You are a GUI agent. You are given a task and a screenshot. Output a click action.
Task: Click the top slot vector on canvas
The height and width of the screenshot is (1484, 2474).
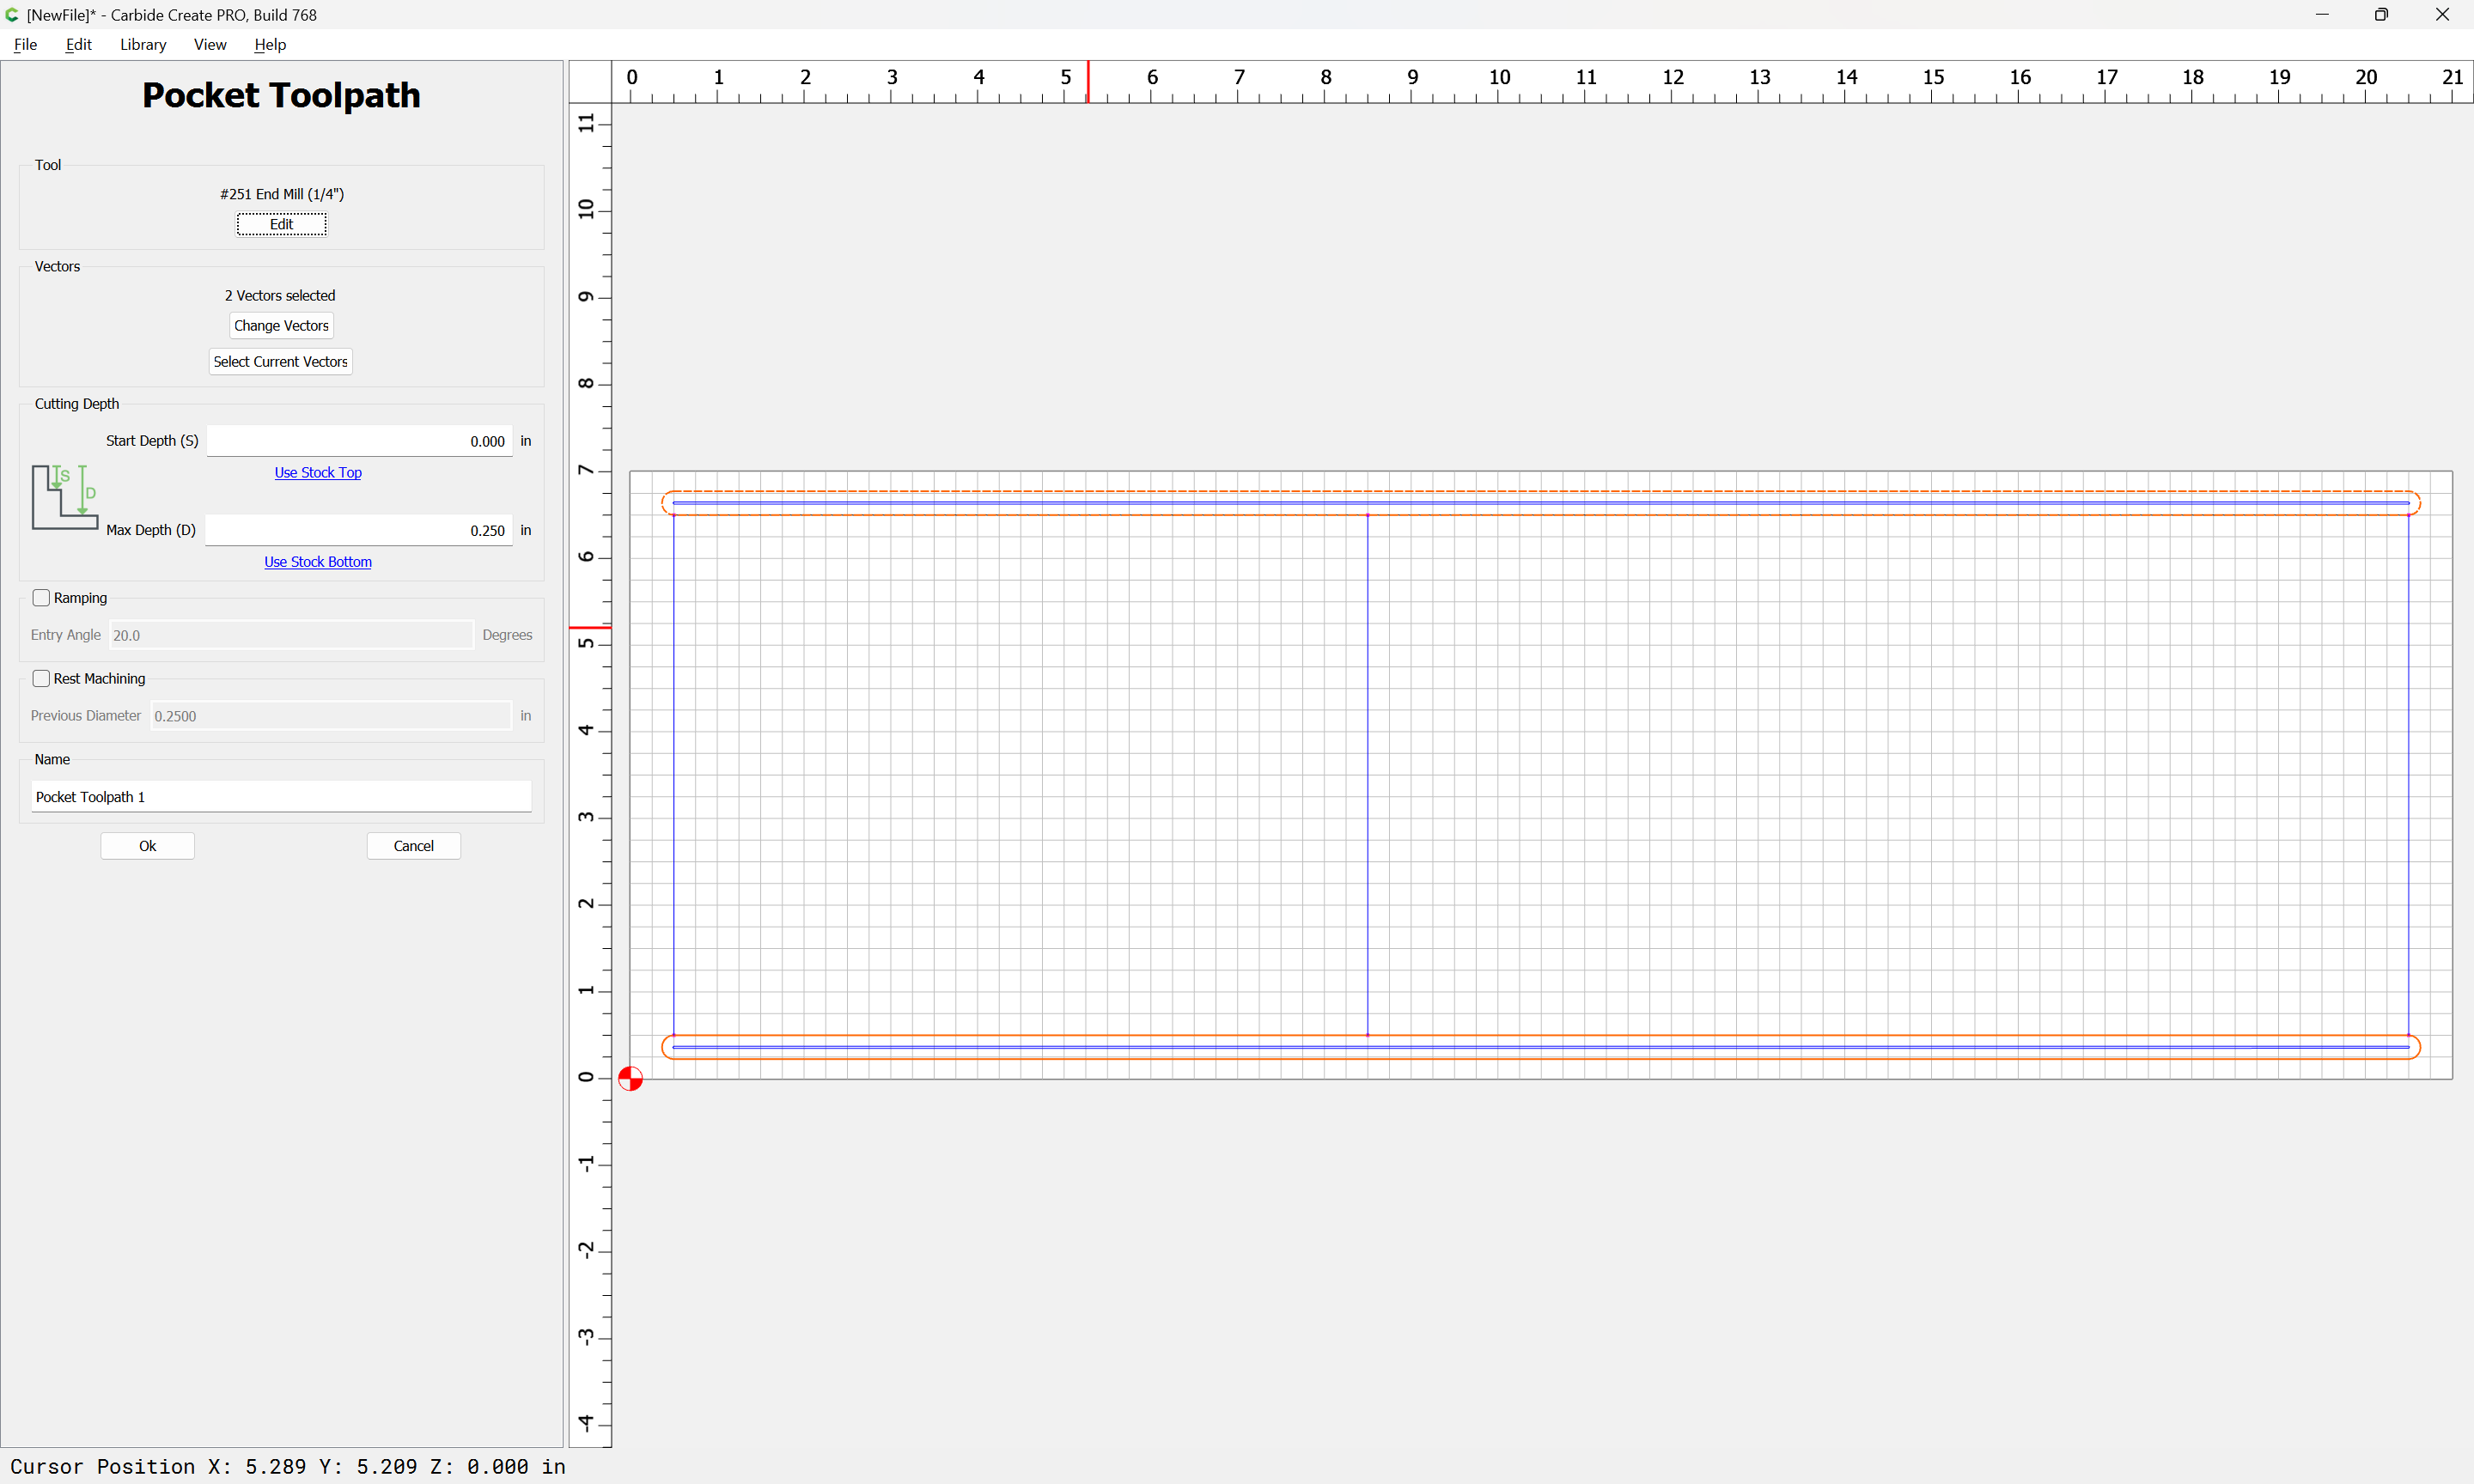1541,503
